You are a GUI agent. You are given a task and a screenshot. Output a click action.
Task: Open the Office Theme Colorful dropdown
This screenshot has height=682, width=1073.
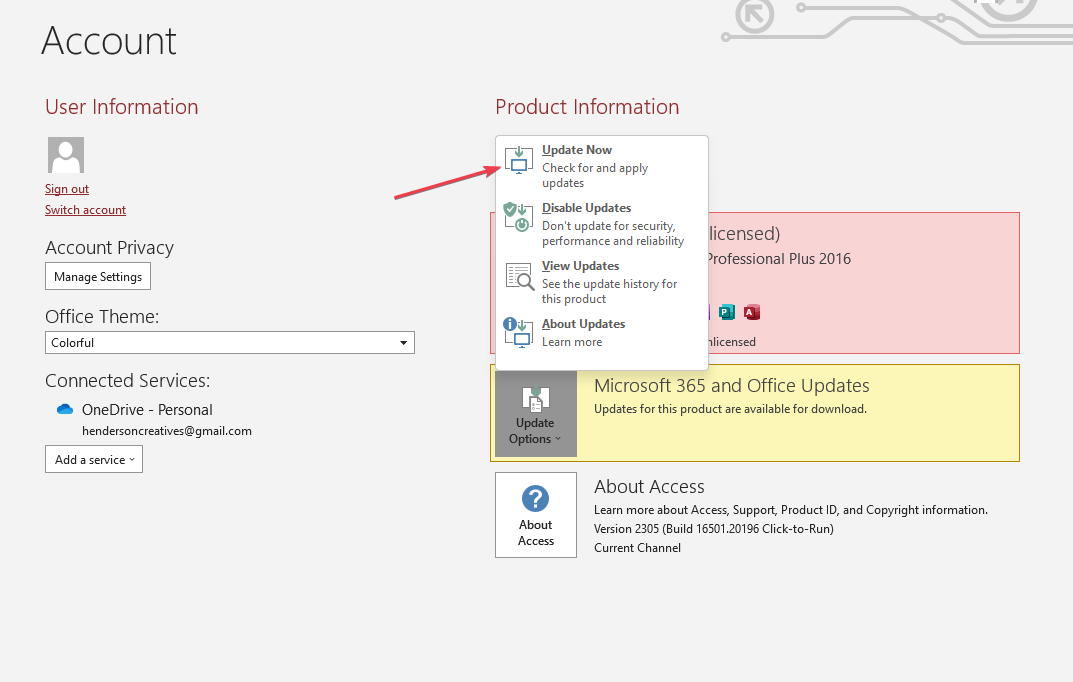pos(230,343)
